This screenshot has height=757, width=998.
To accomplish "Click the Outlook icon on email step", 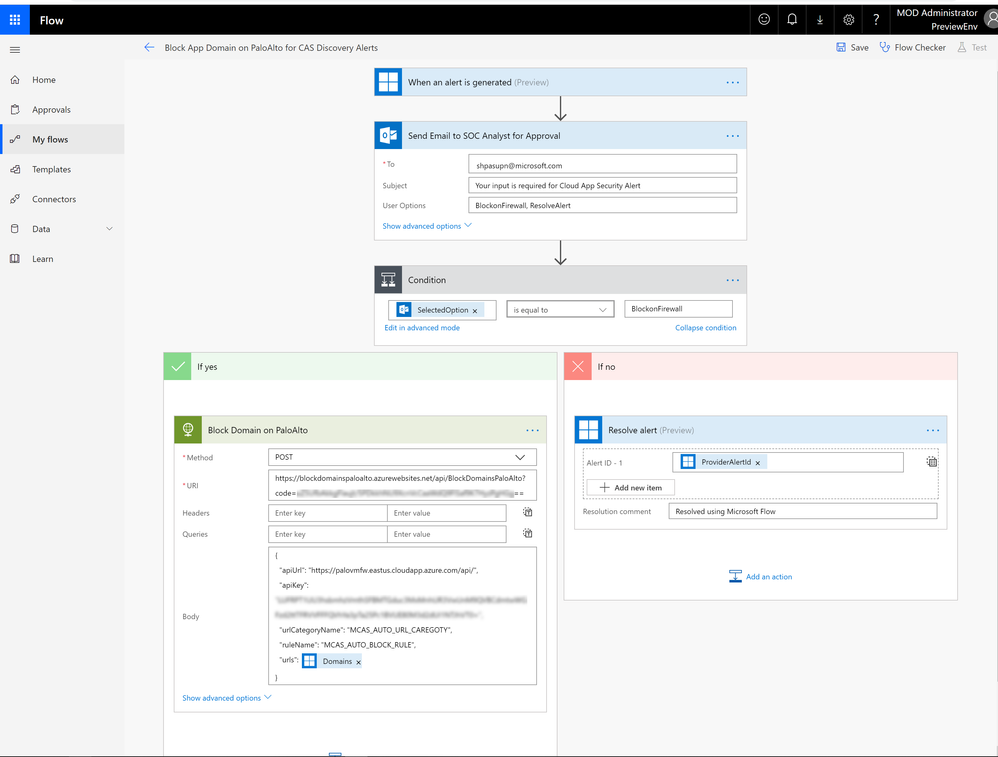I will [x=388, y=136].
